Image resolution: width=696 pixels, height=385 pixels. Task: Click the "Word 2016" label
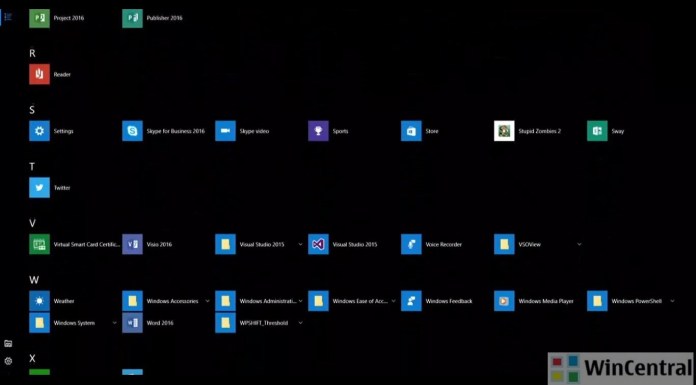[160, 323]
